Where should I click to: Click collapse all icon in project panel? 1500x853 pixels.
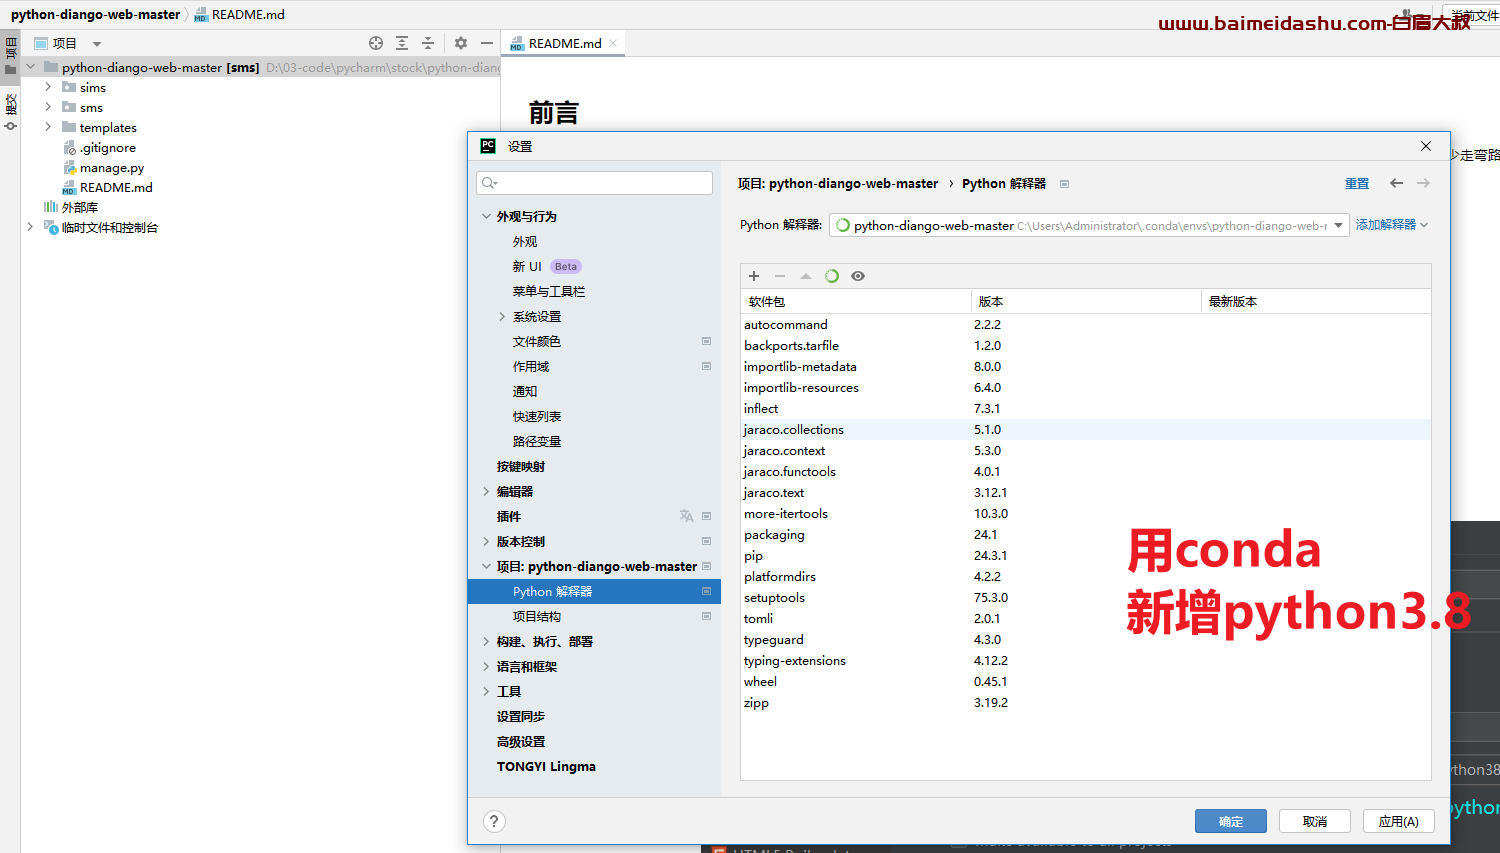pos(428,43)
